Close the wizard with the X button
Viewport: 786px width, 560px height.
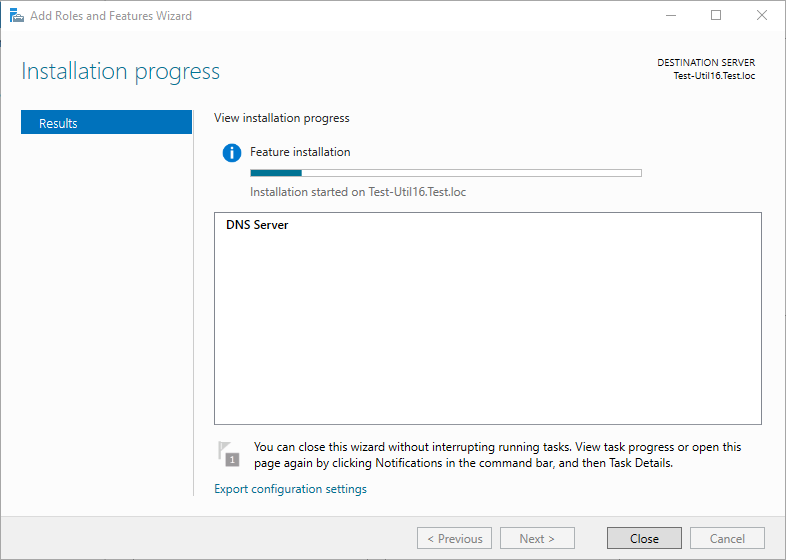761,16
